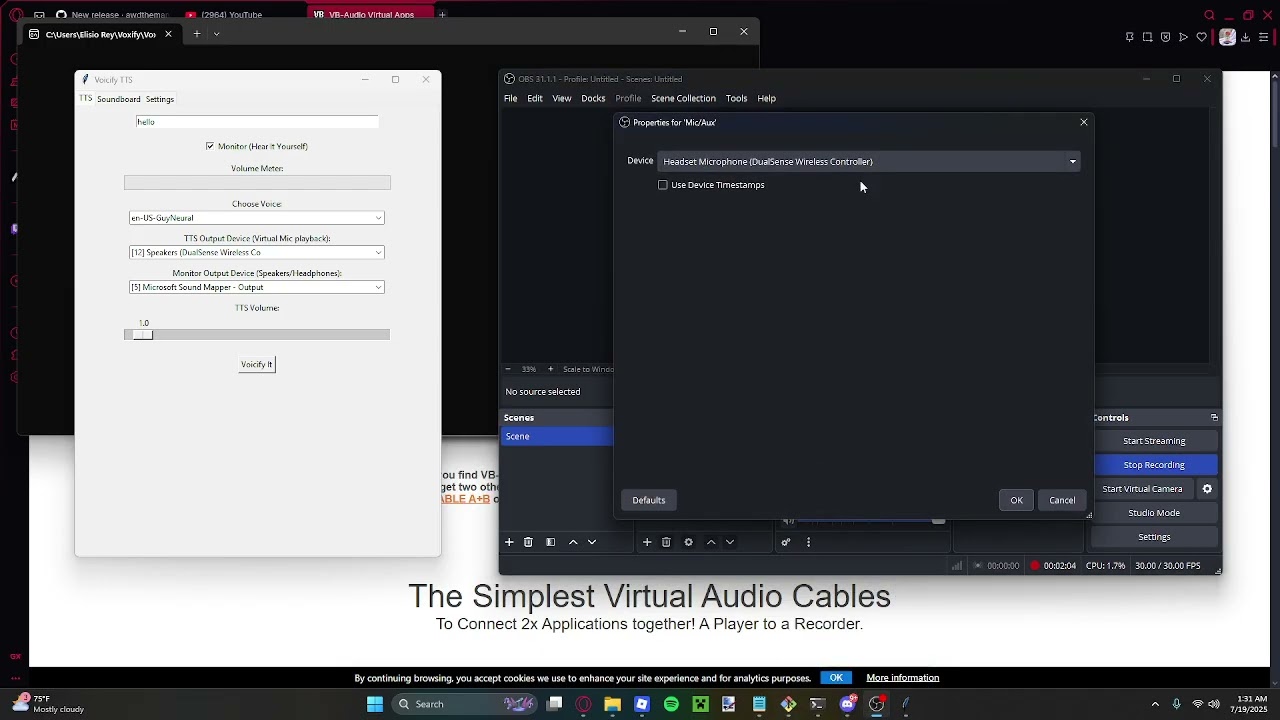Accept cookies with OK button
The image size is (1280, 720).
[836, 678]
